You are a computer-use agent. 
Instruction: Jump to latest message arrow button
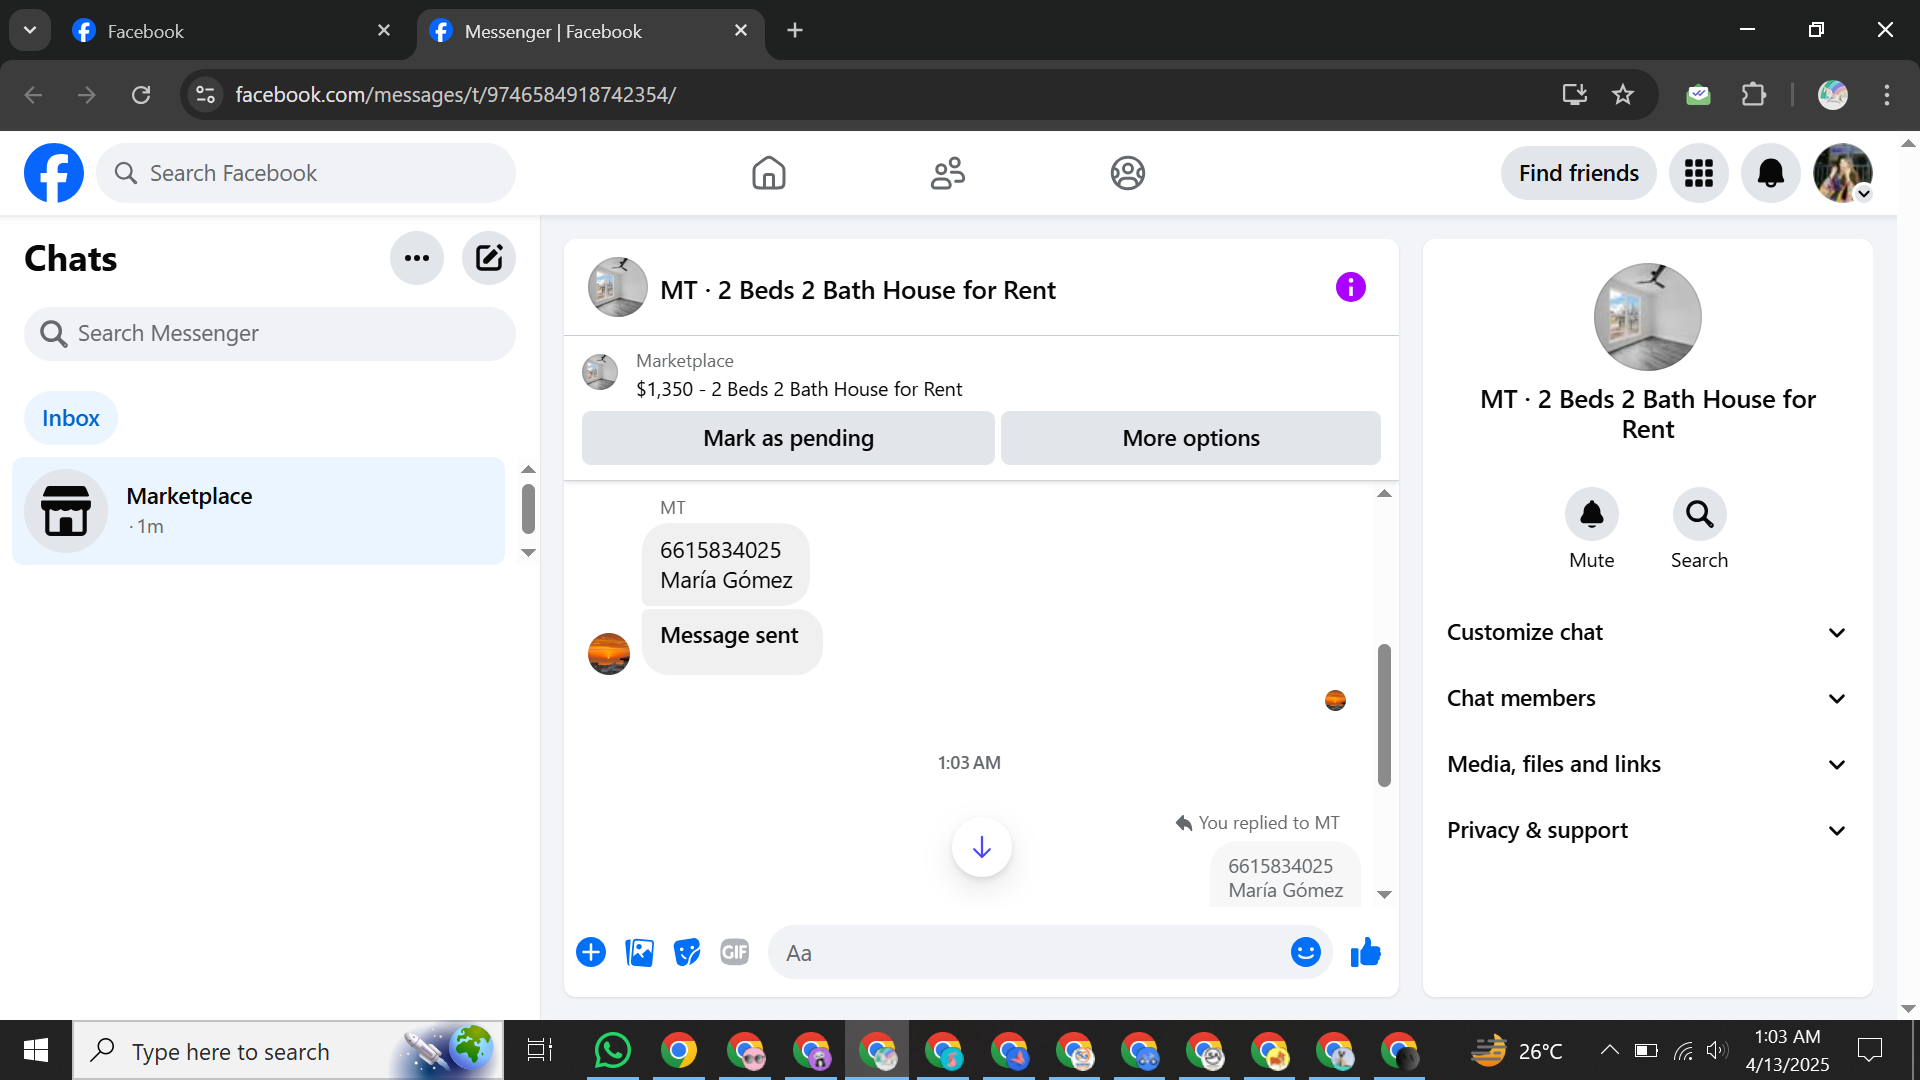(x=982, y=847)
